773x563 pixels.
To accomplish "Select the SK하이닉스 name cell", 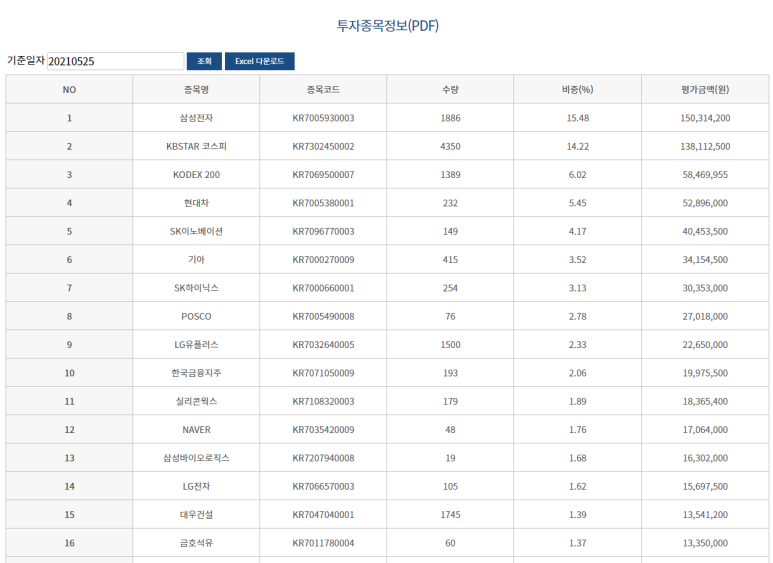I will [x=196, y=288].
